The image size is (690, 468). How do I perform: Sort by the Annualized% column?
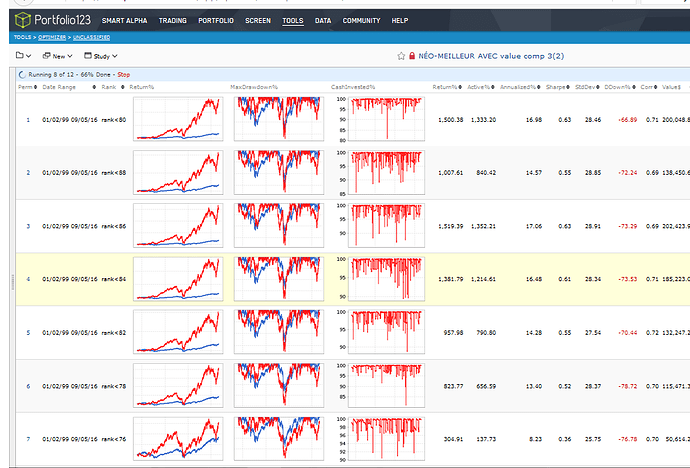(x=520, y=87)
